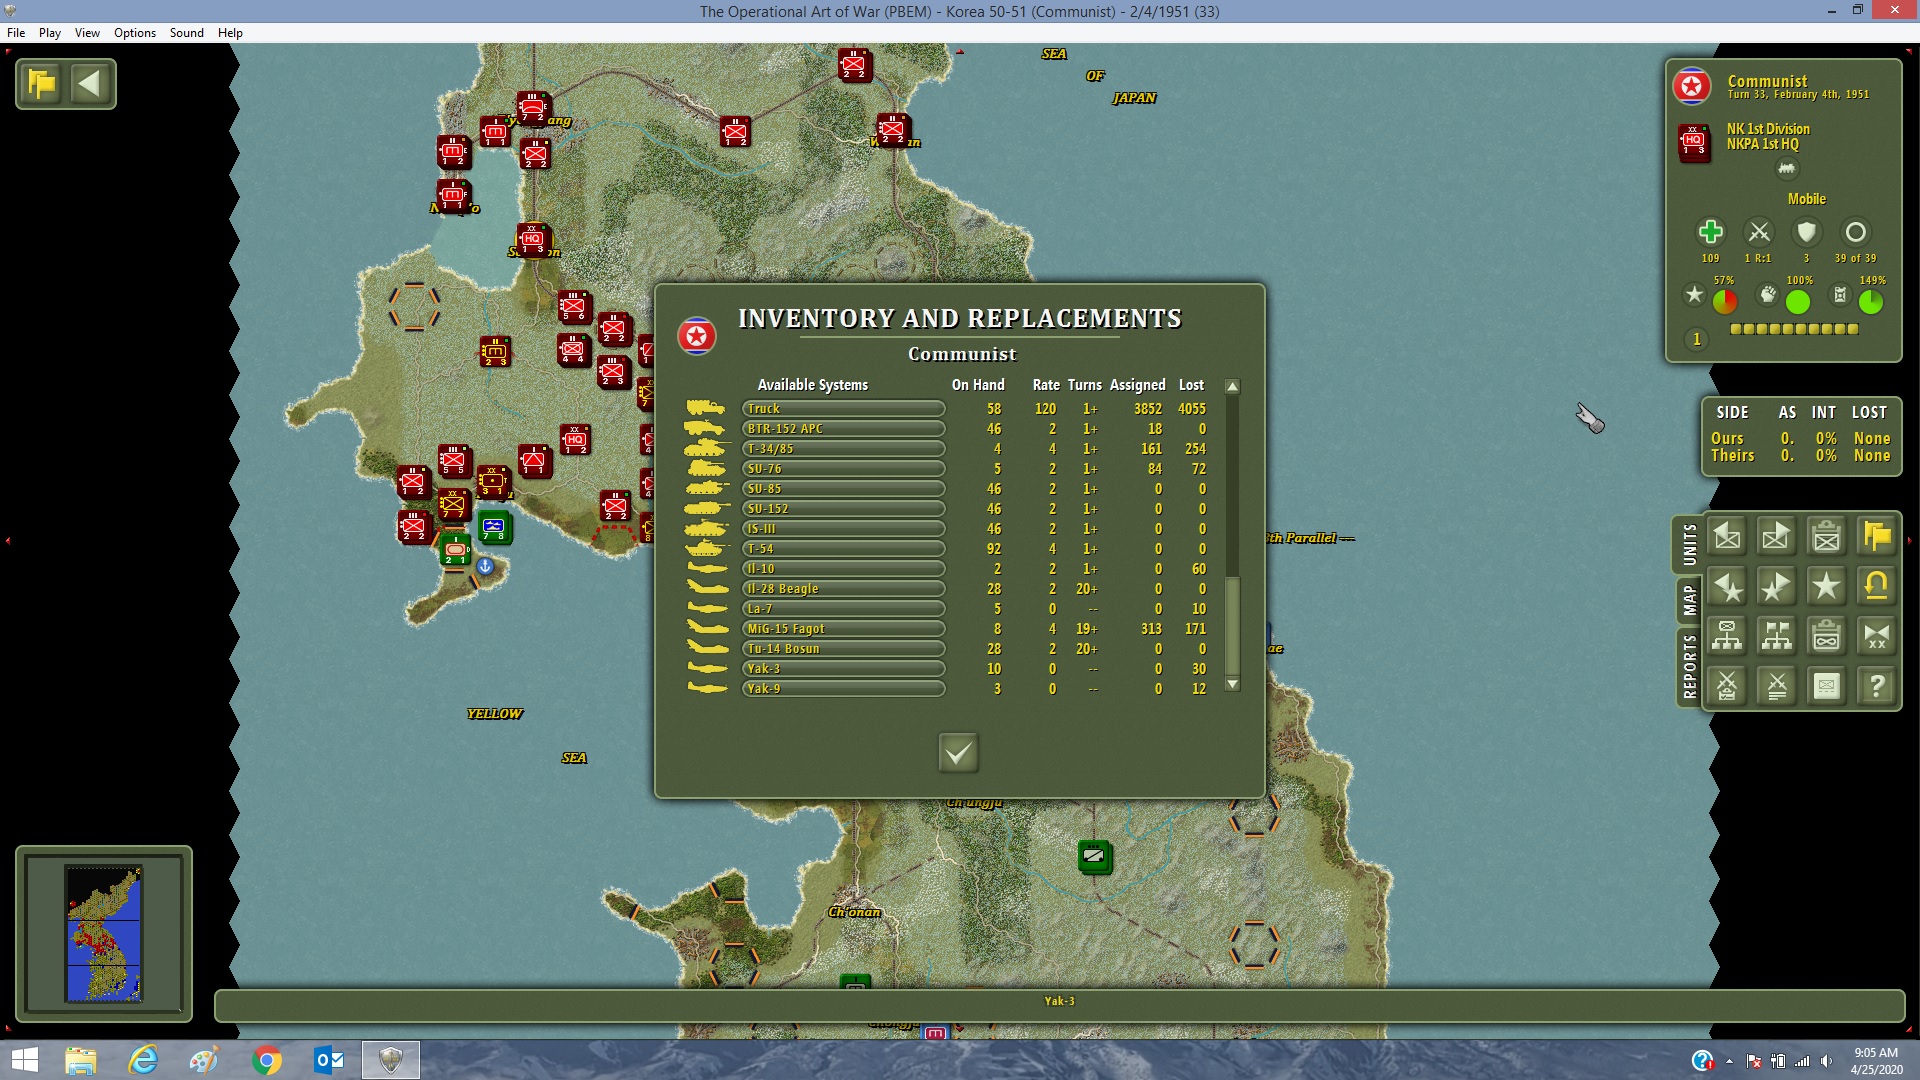Select the T-54 system bar
Viewport: 1920px width, 1080px height.
pos(843,549)
